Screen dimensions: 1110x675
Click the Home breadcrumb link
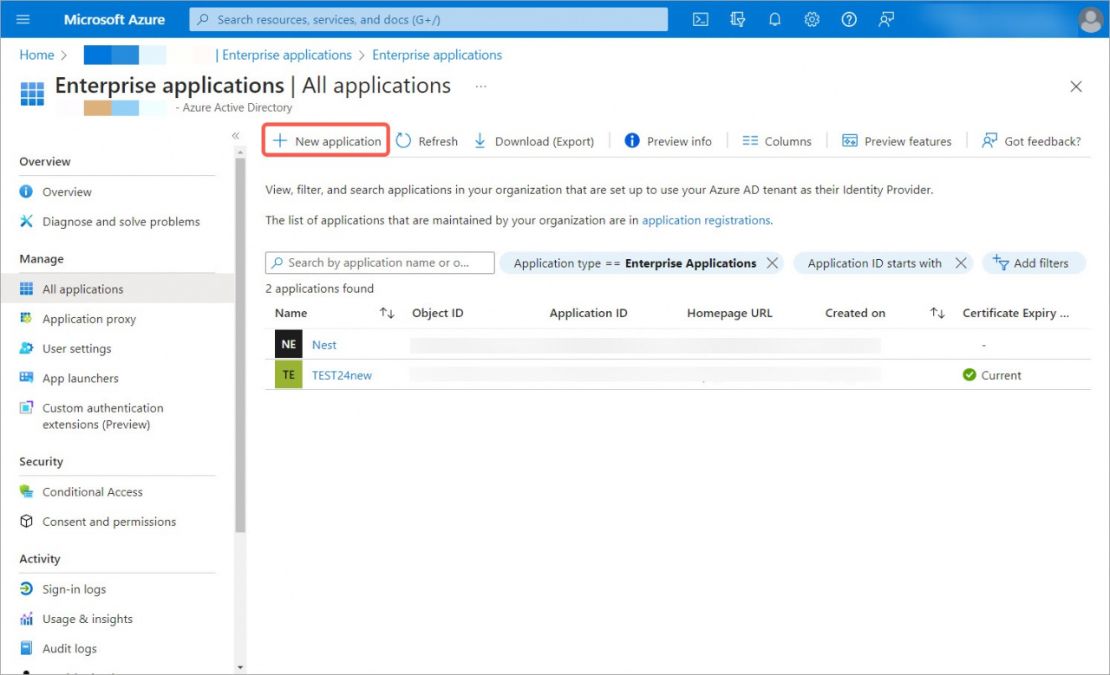click(37, 54)
